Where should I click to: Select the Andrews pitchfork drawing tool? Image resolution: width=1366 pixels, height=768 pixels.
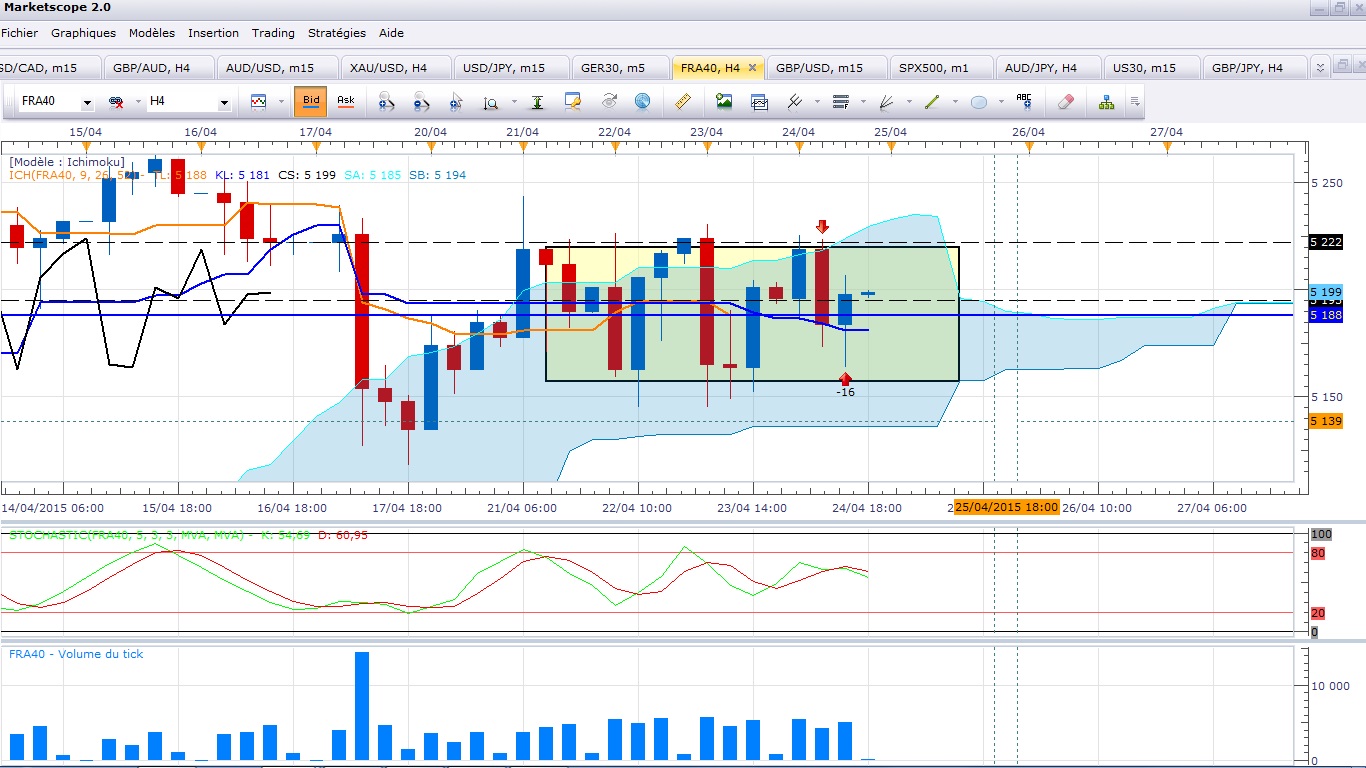[795, 102]
